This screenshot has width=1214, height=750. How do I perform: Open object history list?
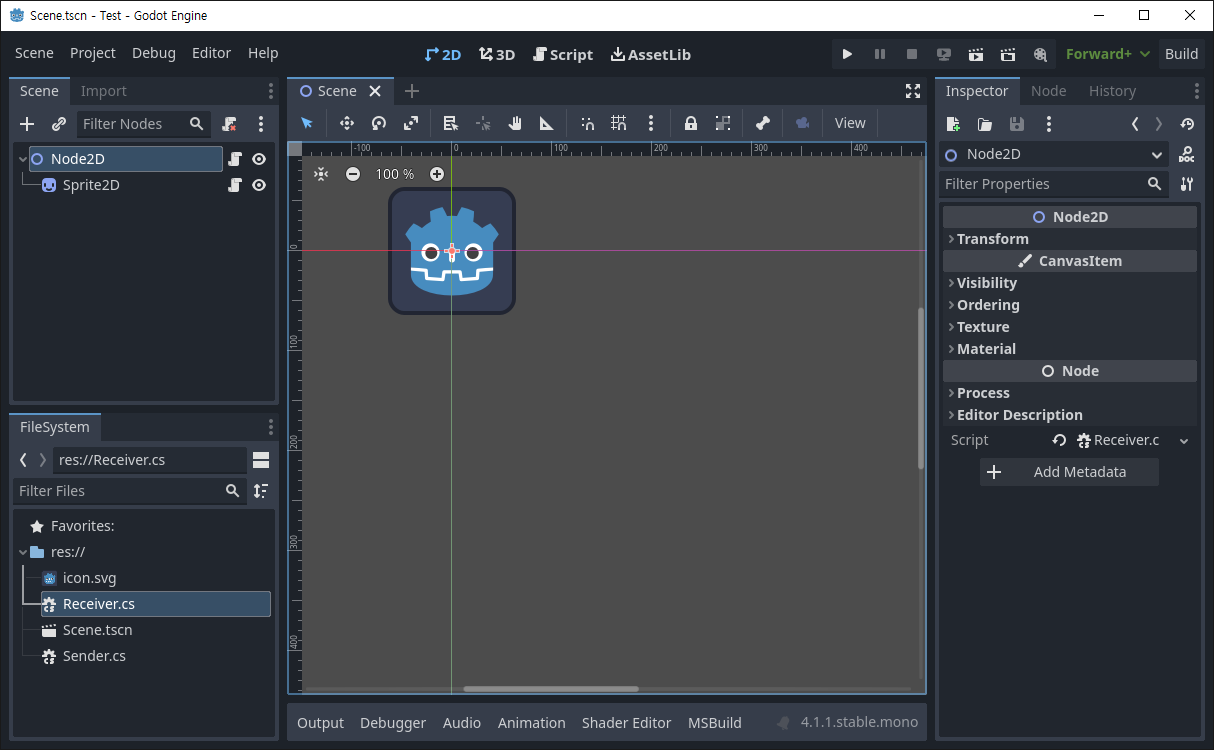point(1187,124)
